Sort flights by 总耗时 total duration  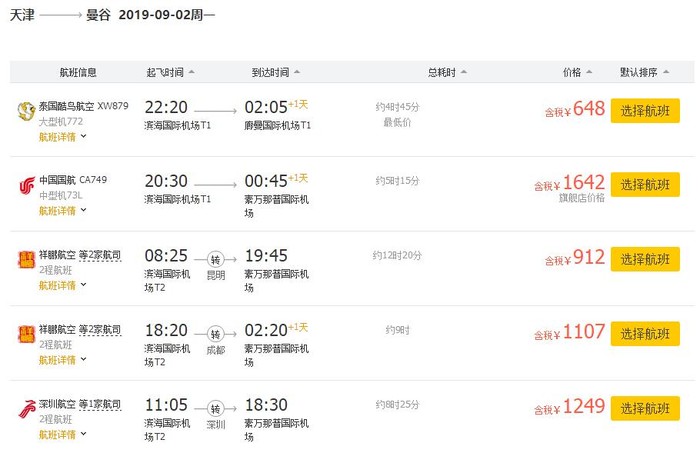pos(446,72)
